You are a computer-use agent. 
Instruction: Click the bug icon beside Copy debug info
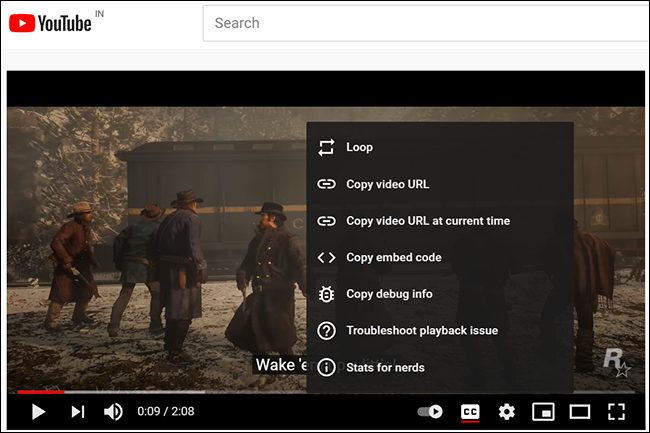tap(326, 294)
